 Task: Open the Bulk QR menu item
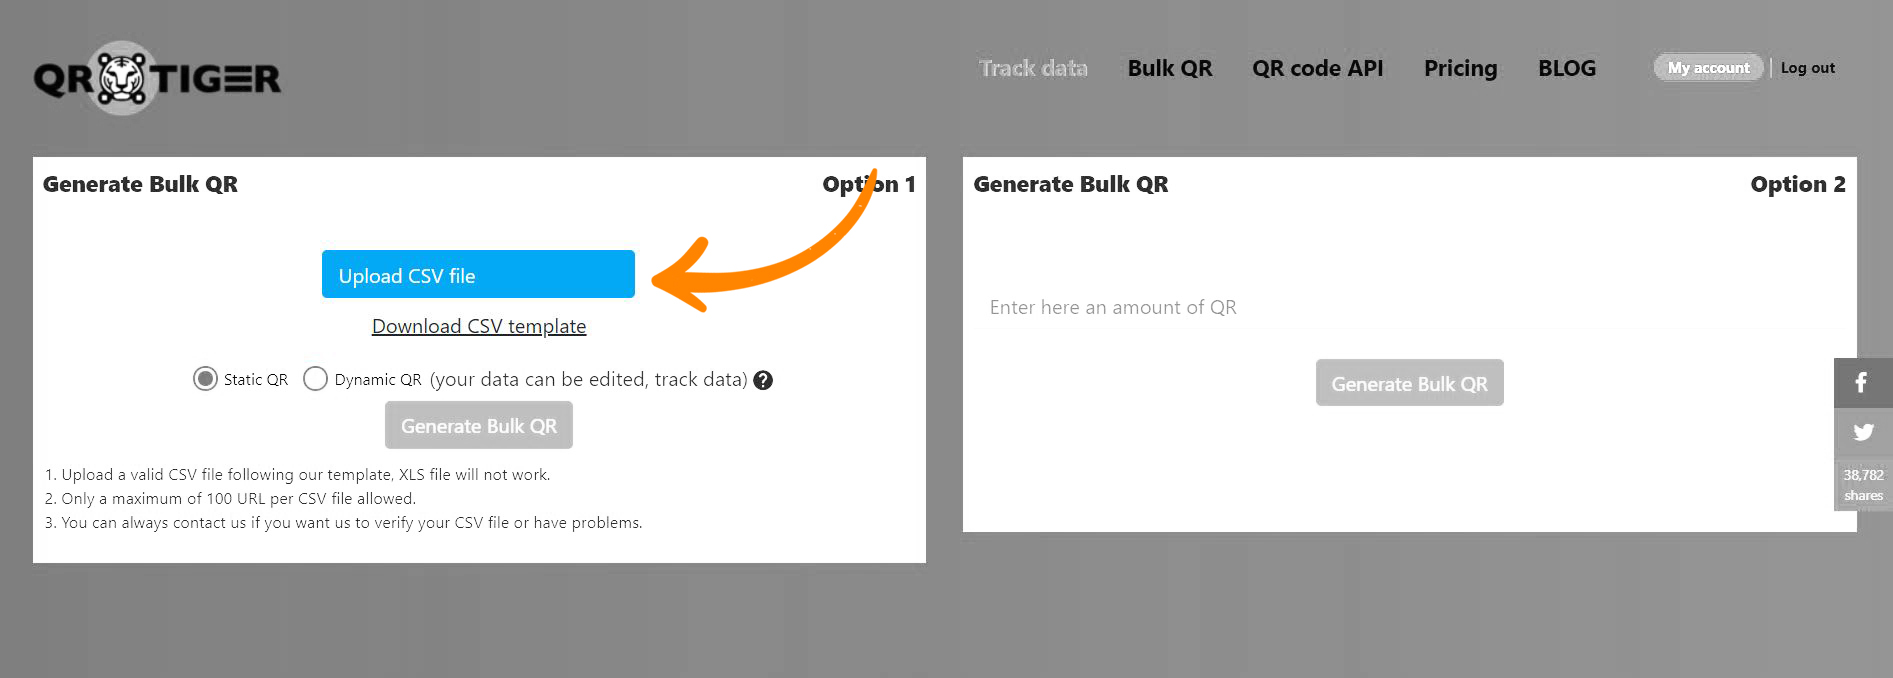(1170, 68)
